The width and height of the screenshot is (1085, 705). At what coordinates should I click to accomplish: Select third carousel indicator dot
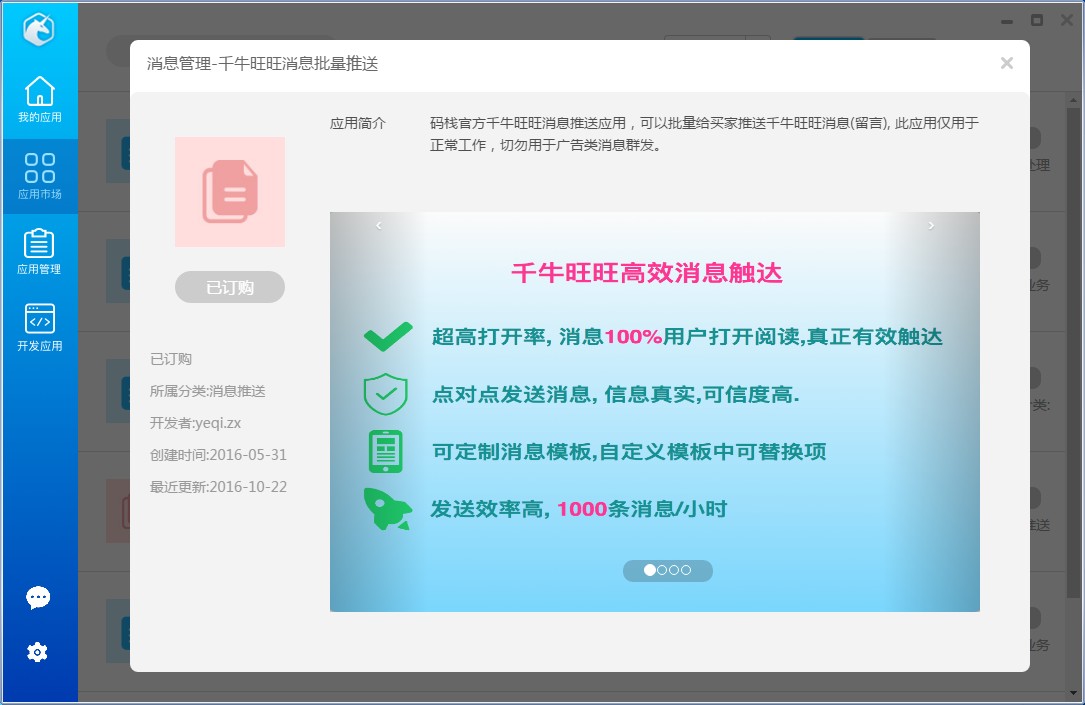pyautogui.click(x=673, y=570)
